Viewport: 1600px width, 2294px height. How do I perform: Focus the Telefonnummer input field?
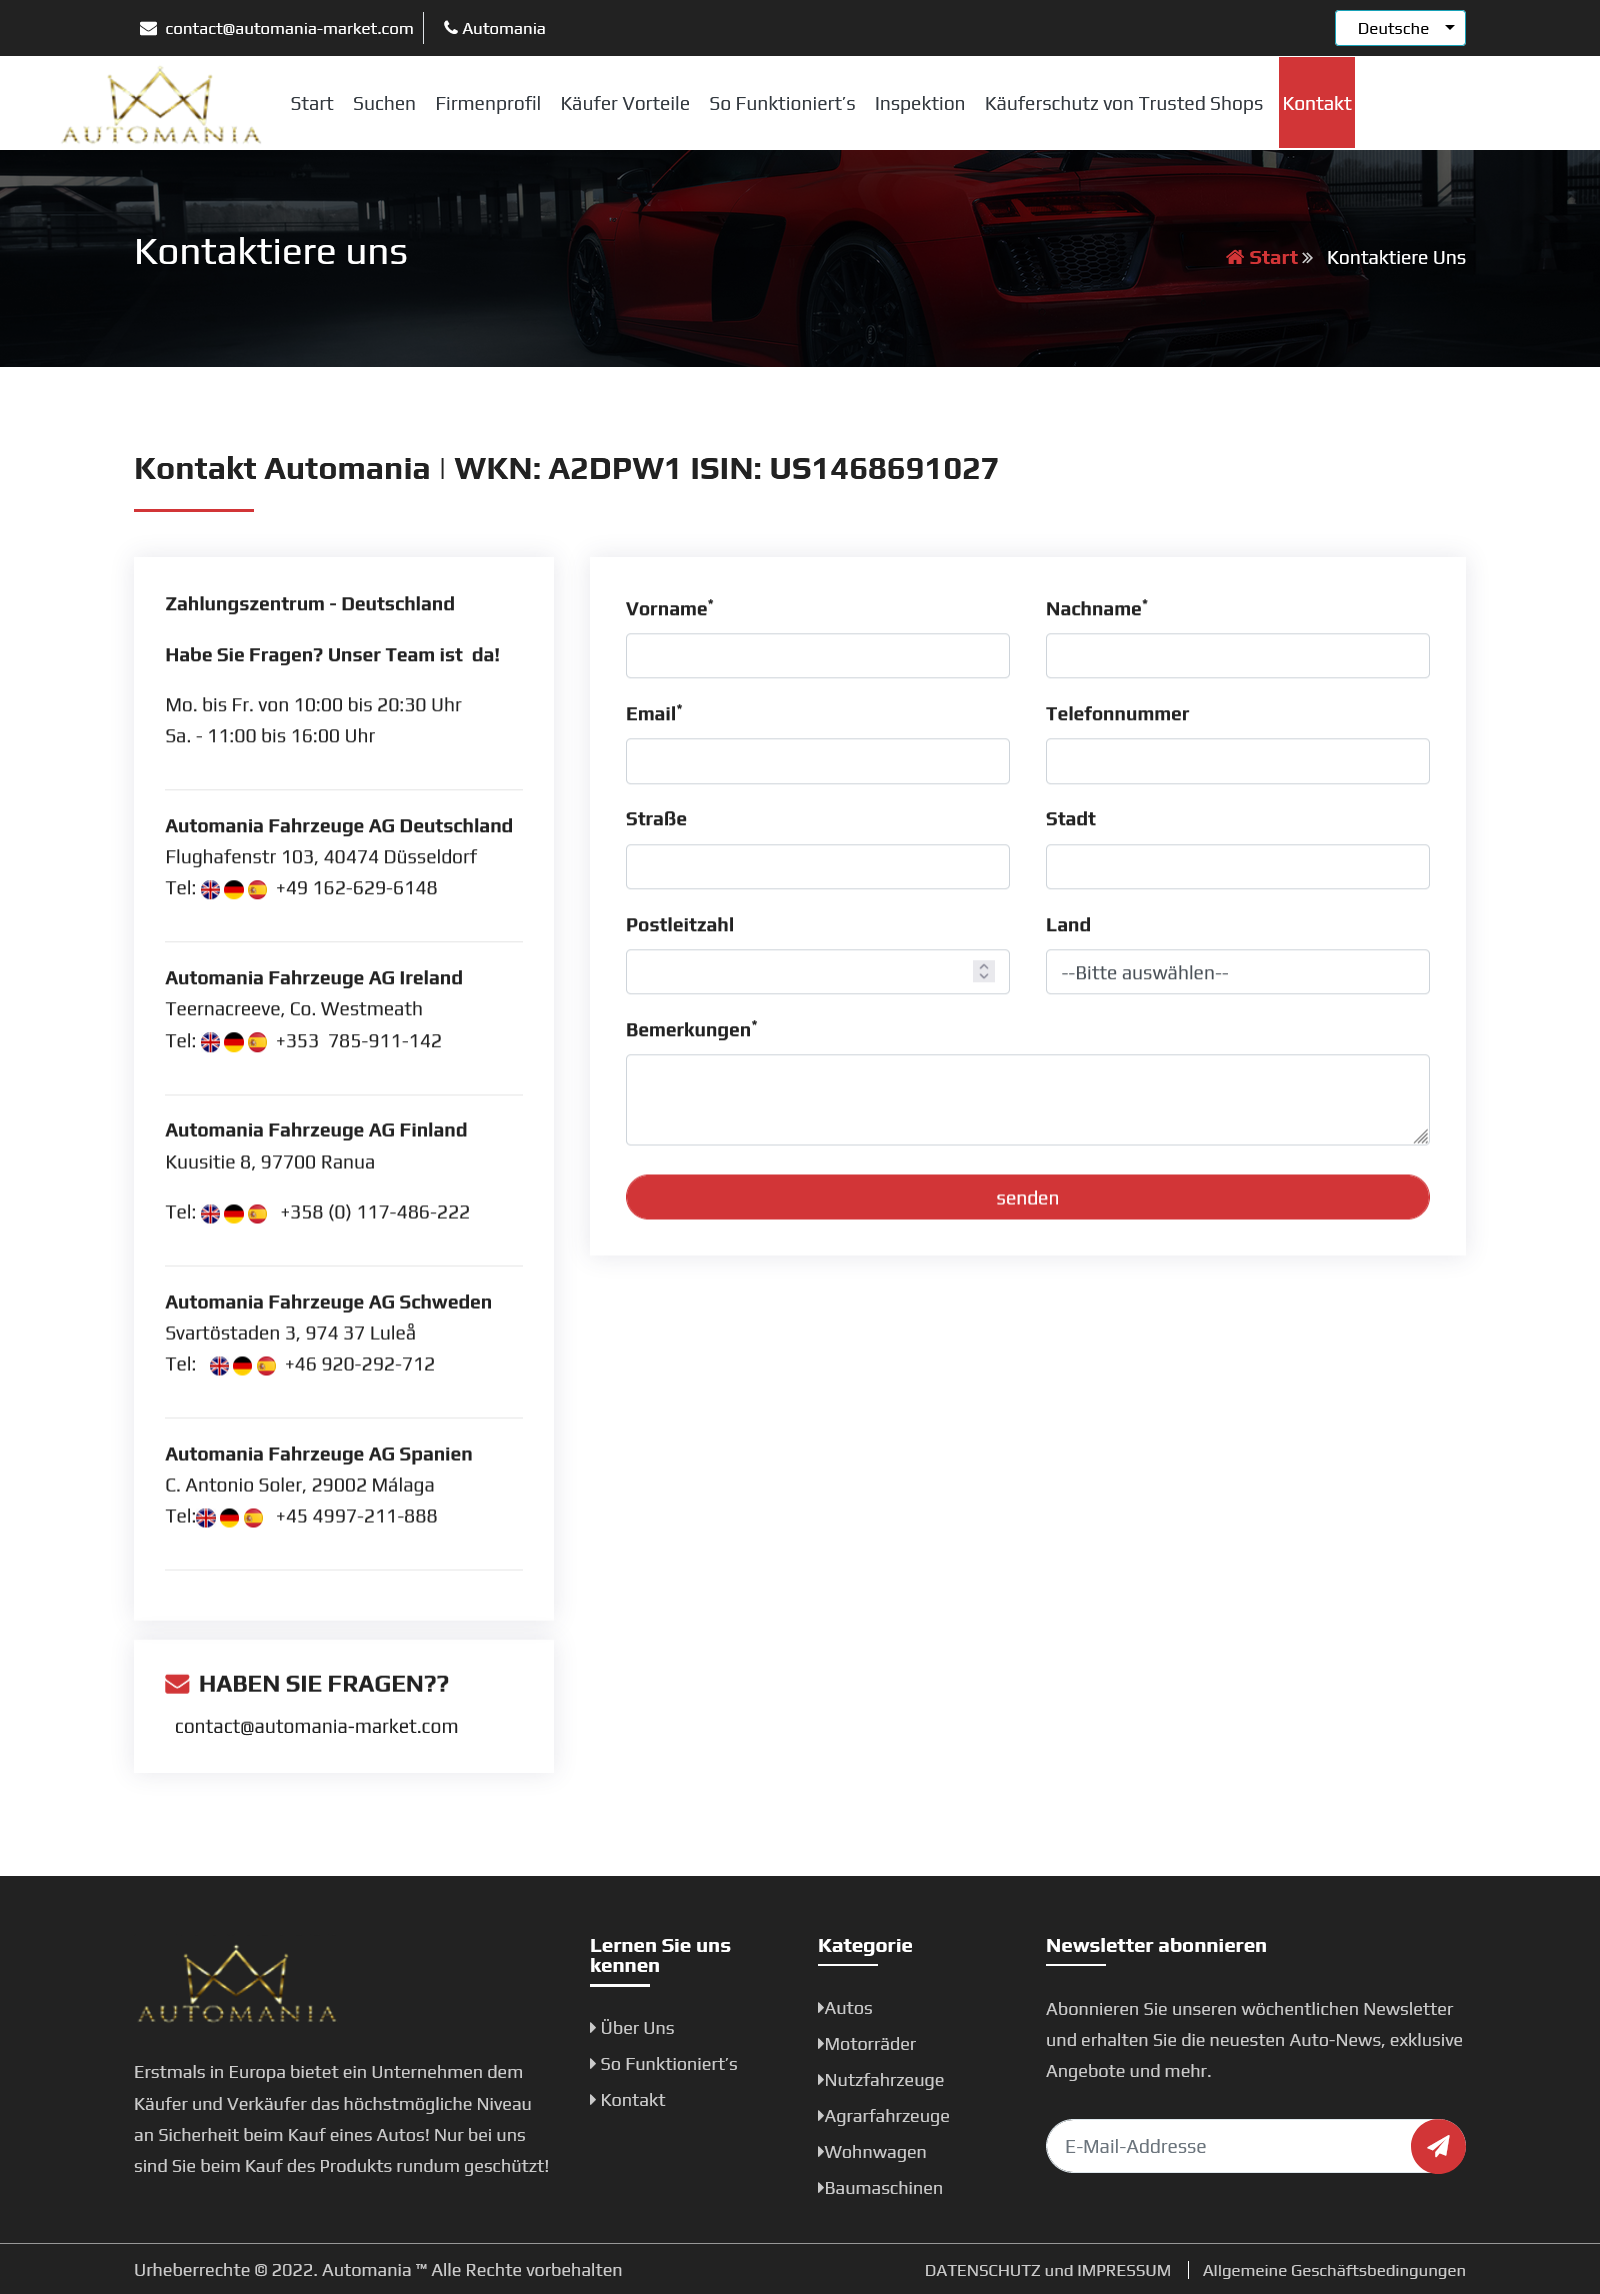(1237, 761)
